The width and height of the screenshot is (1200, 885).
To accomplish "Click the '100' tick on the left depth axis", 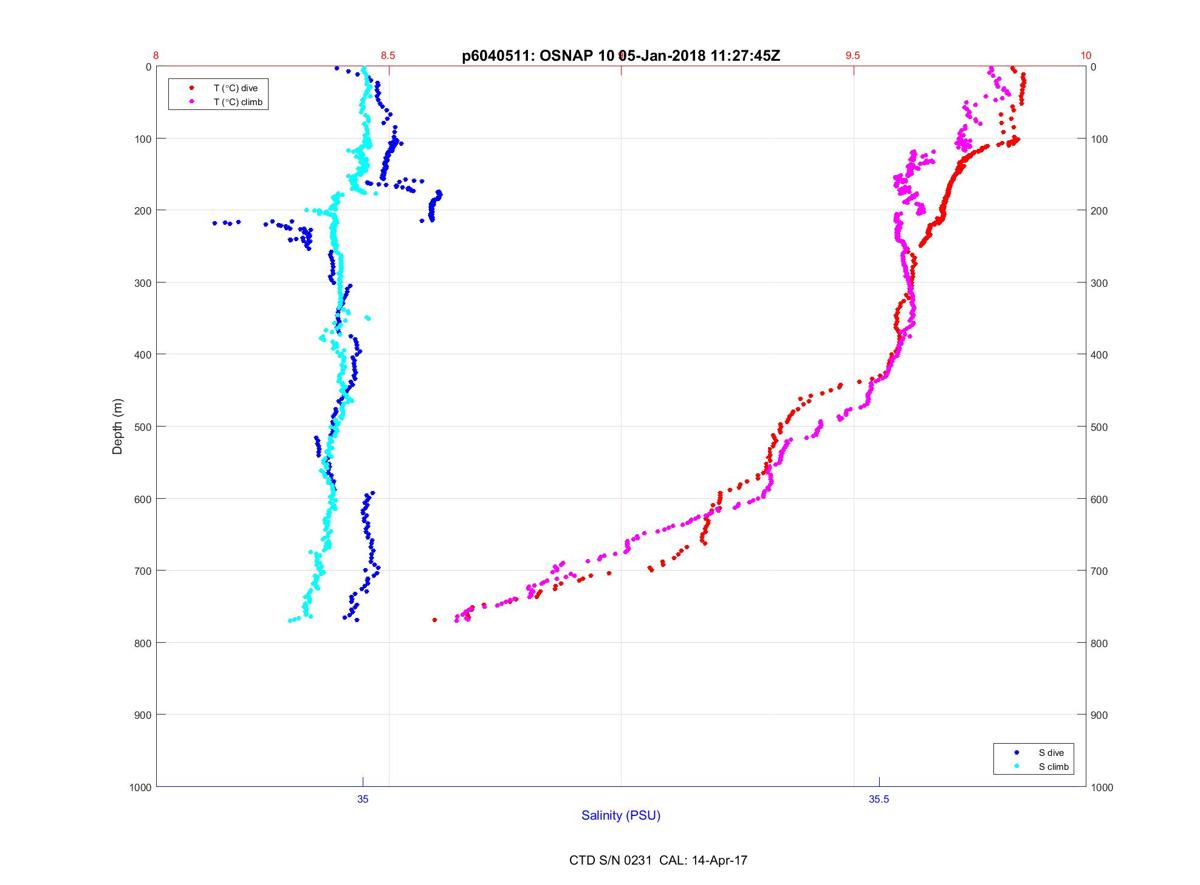I will pos(142,139).
